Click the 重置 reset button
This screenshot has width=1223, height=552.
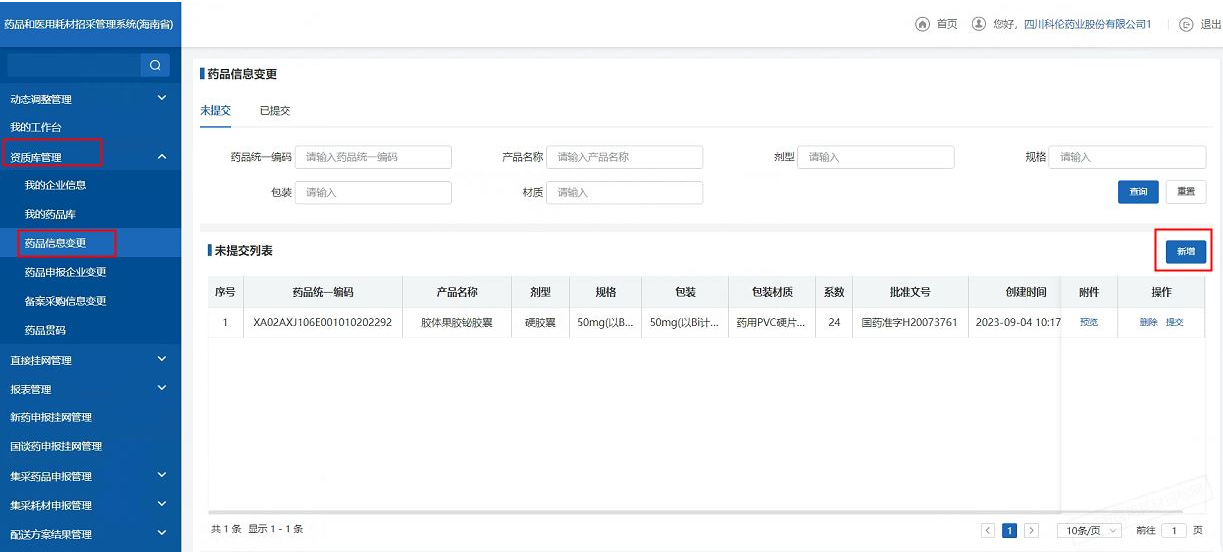point(1185,192)
